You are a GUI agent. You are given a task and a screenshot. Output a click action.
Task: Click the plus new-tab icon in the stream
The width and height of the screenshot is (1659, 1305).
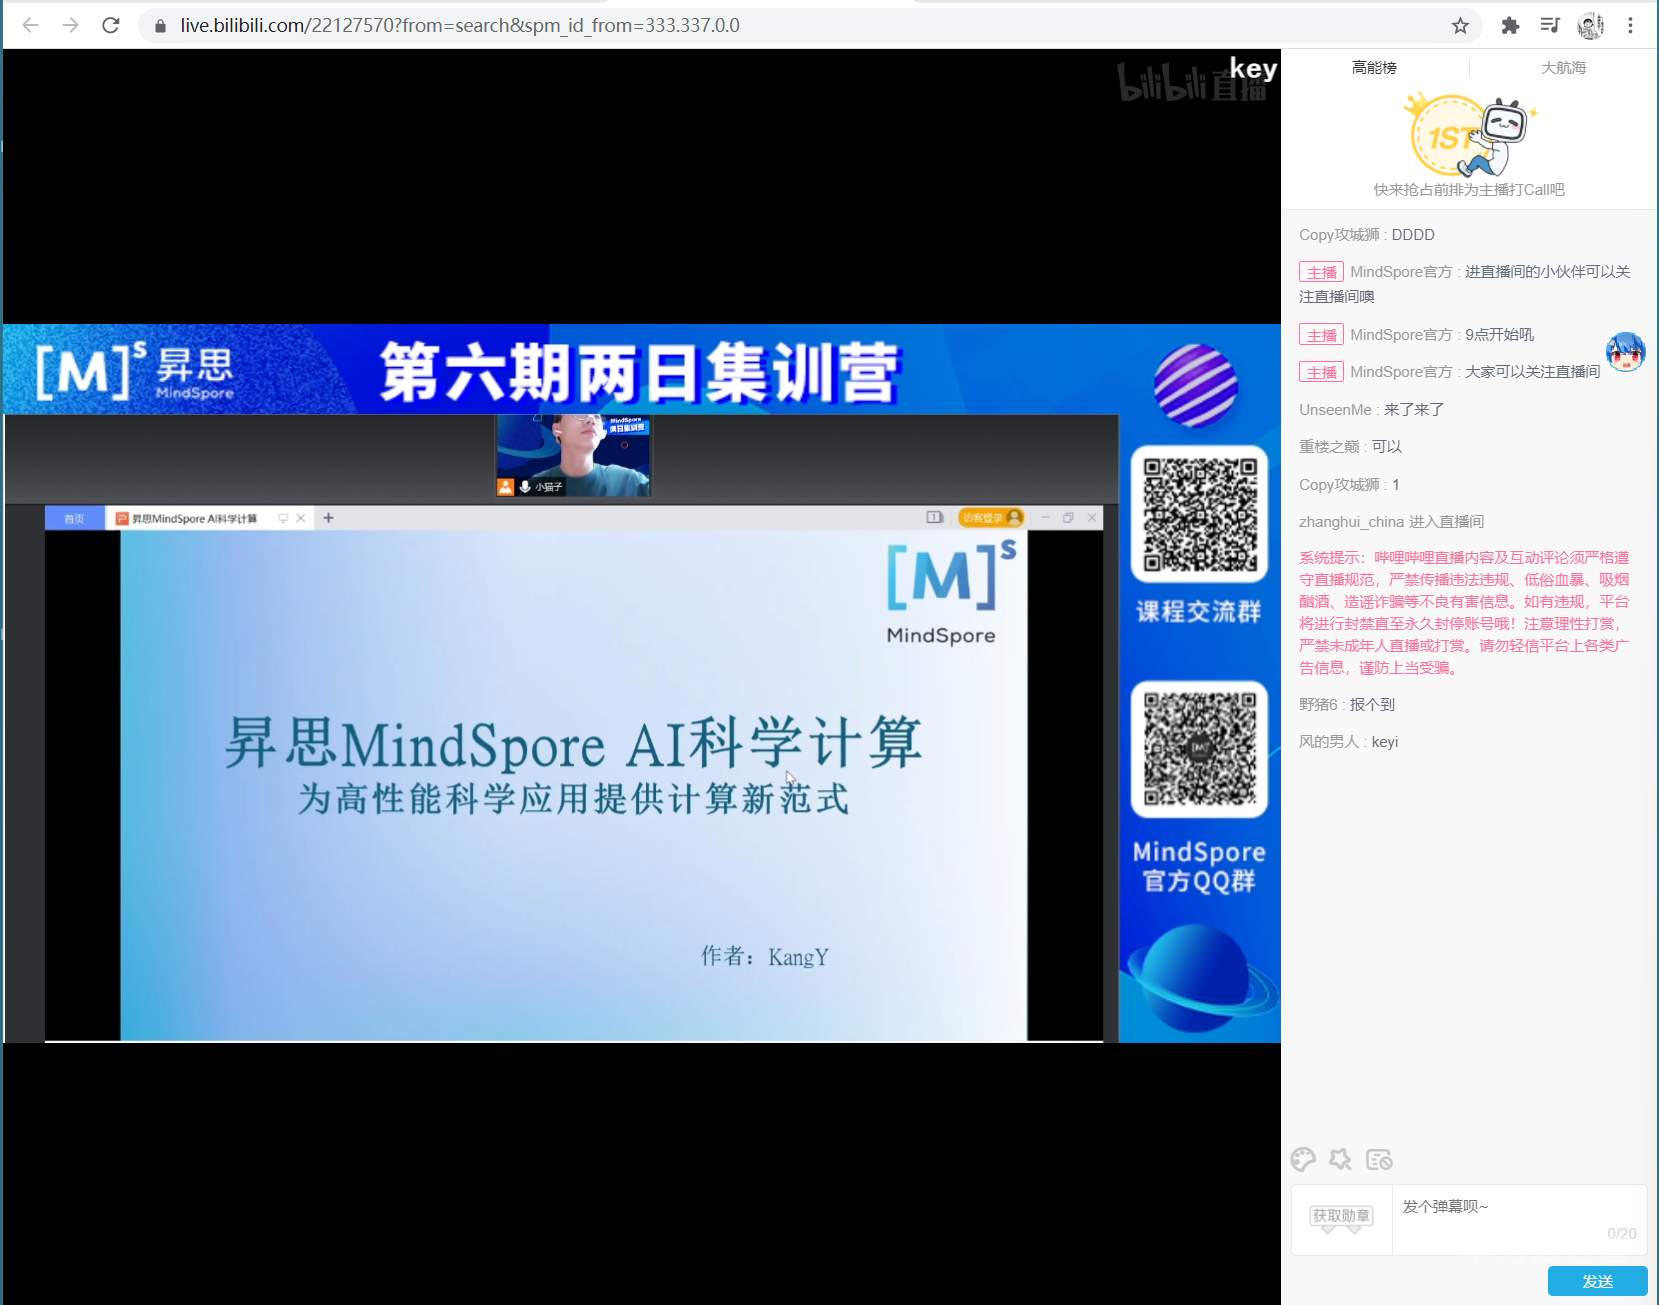(x=328, y=518)
